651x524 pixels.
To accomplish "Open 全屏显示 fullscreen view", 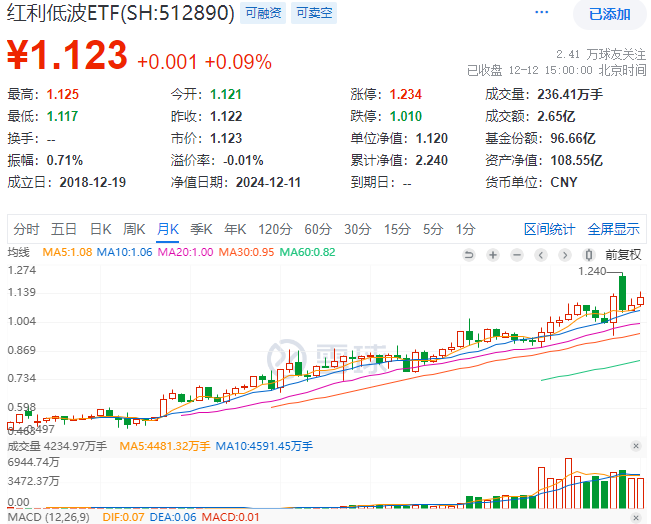I will tap(614, 229).
